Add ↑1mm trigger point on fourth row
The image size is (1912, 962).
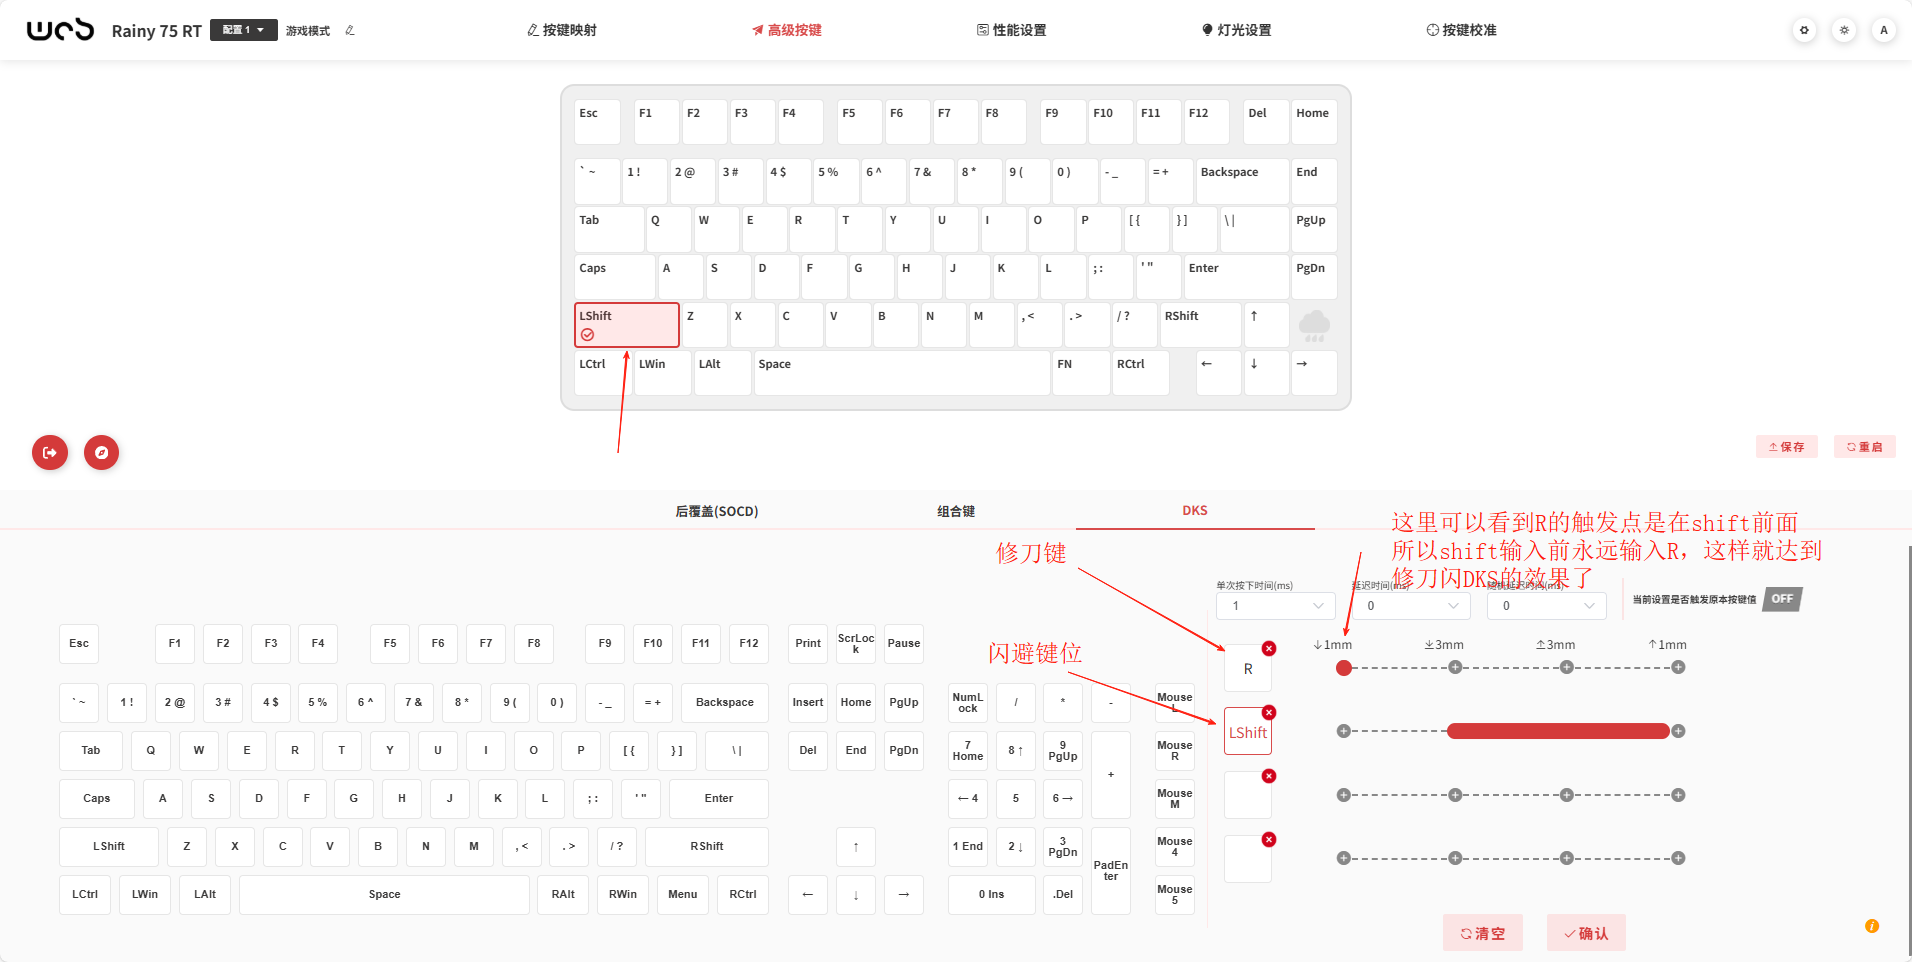(x=1678, y=858)
